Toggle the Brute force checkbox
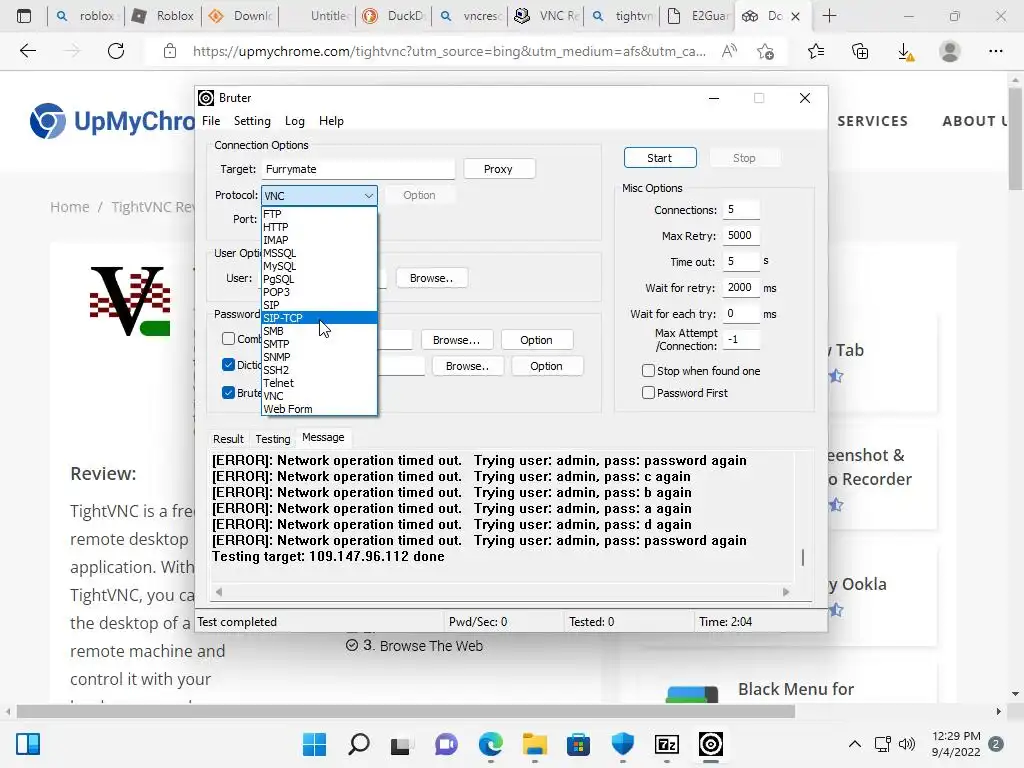This screenshot has width=1024, height=768. [x=228, y=392]
